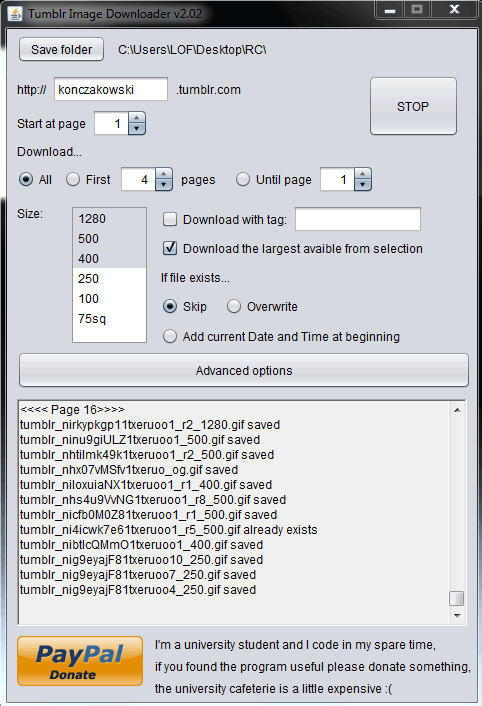Click log line ending r2_1280.gif saved
The width and height of the screenshot is (482, 706).
pos(150,425)
